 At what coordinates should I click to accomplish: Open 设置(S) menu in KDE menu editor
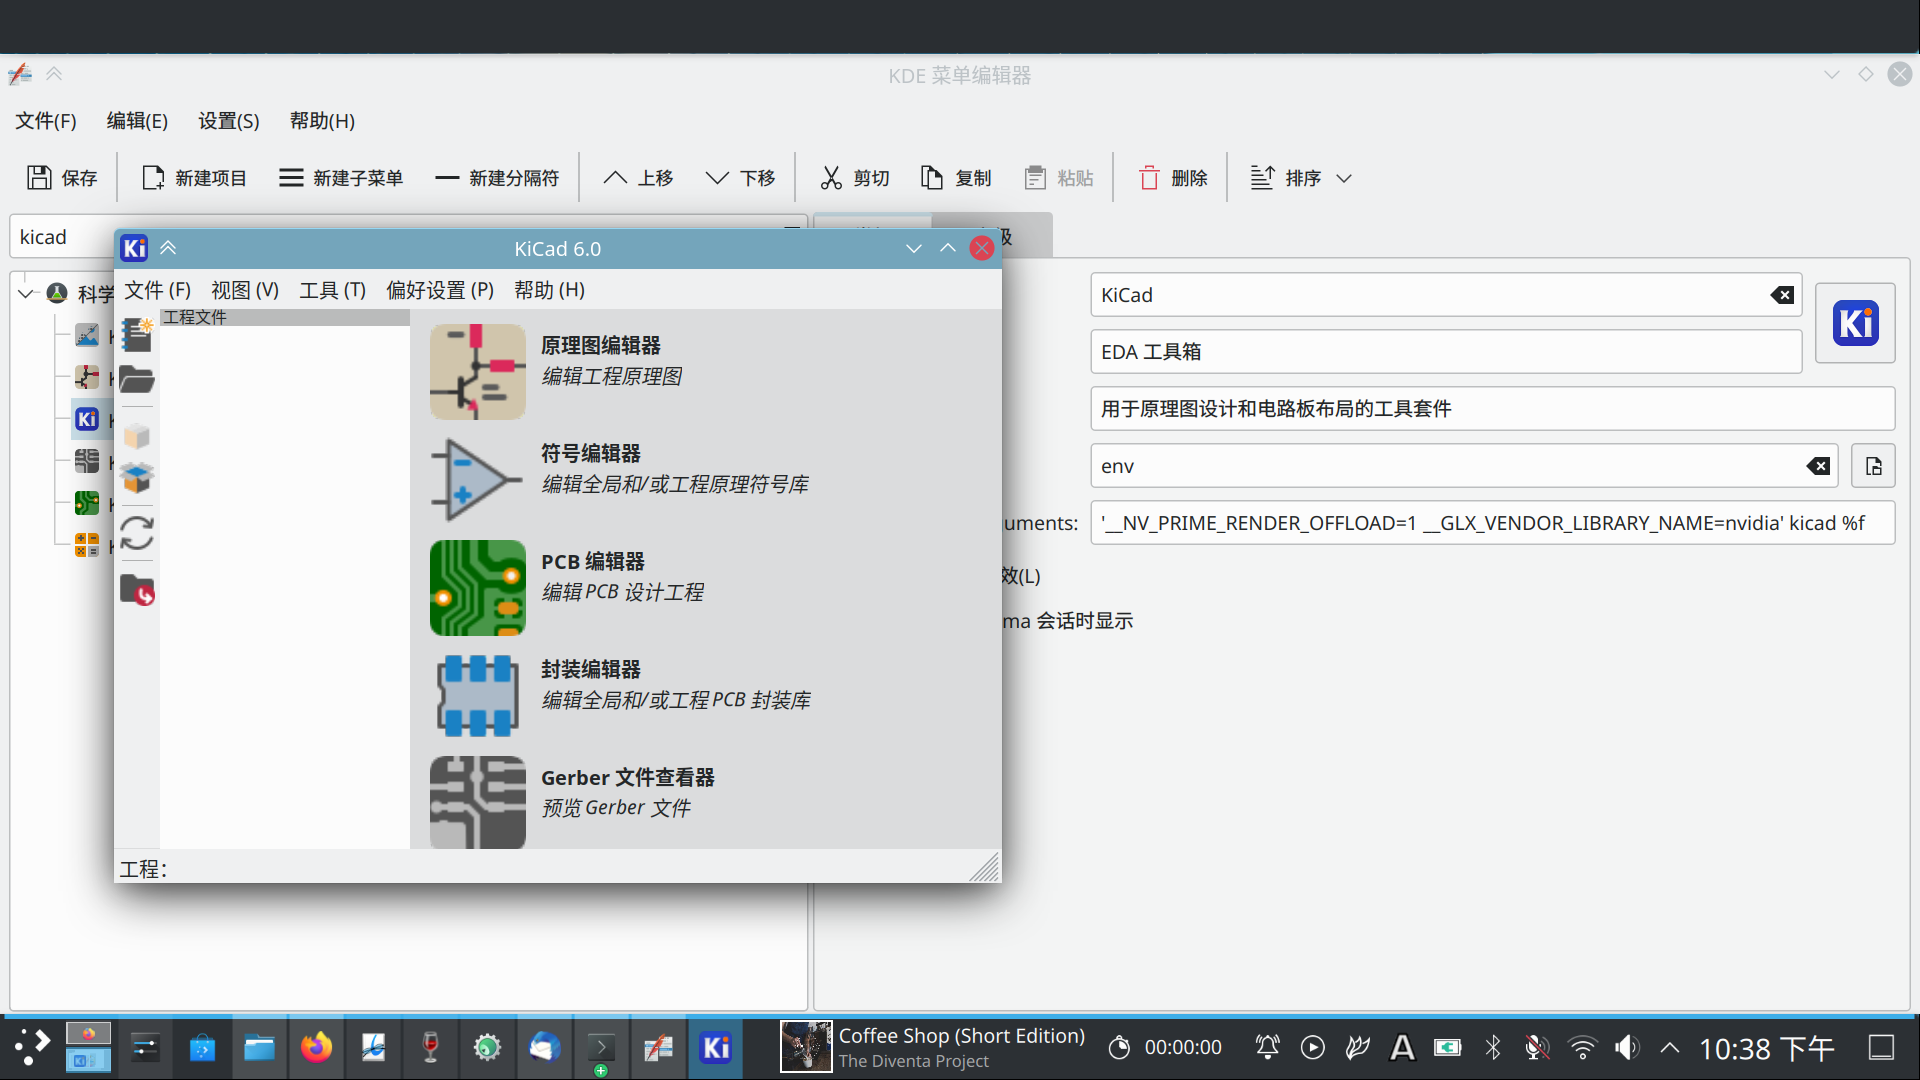pos(229,121)
